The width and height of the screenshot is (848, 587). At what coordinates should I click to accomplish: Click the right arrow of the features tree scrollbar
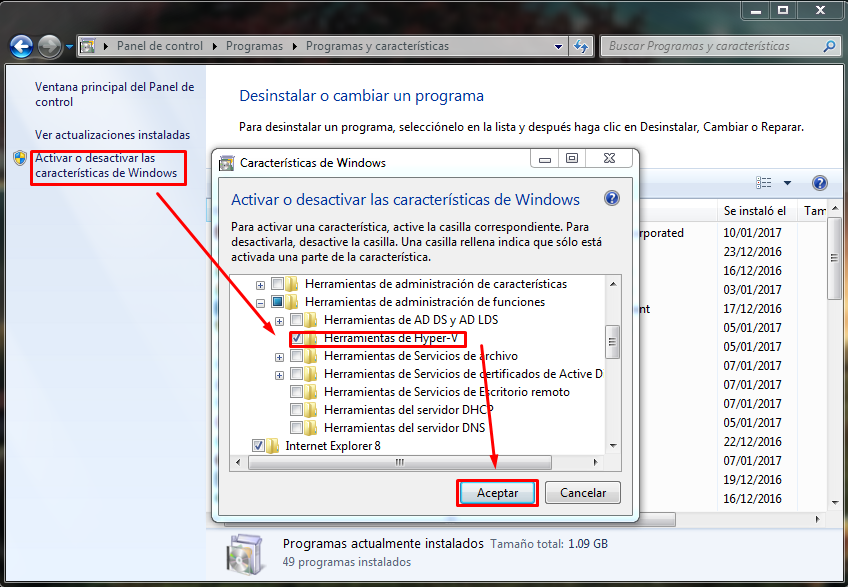595,463
